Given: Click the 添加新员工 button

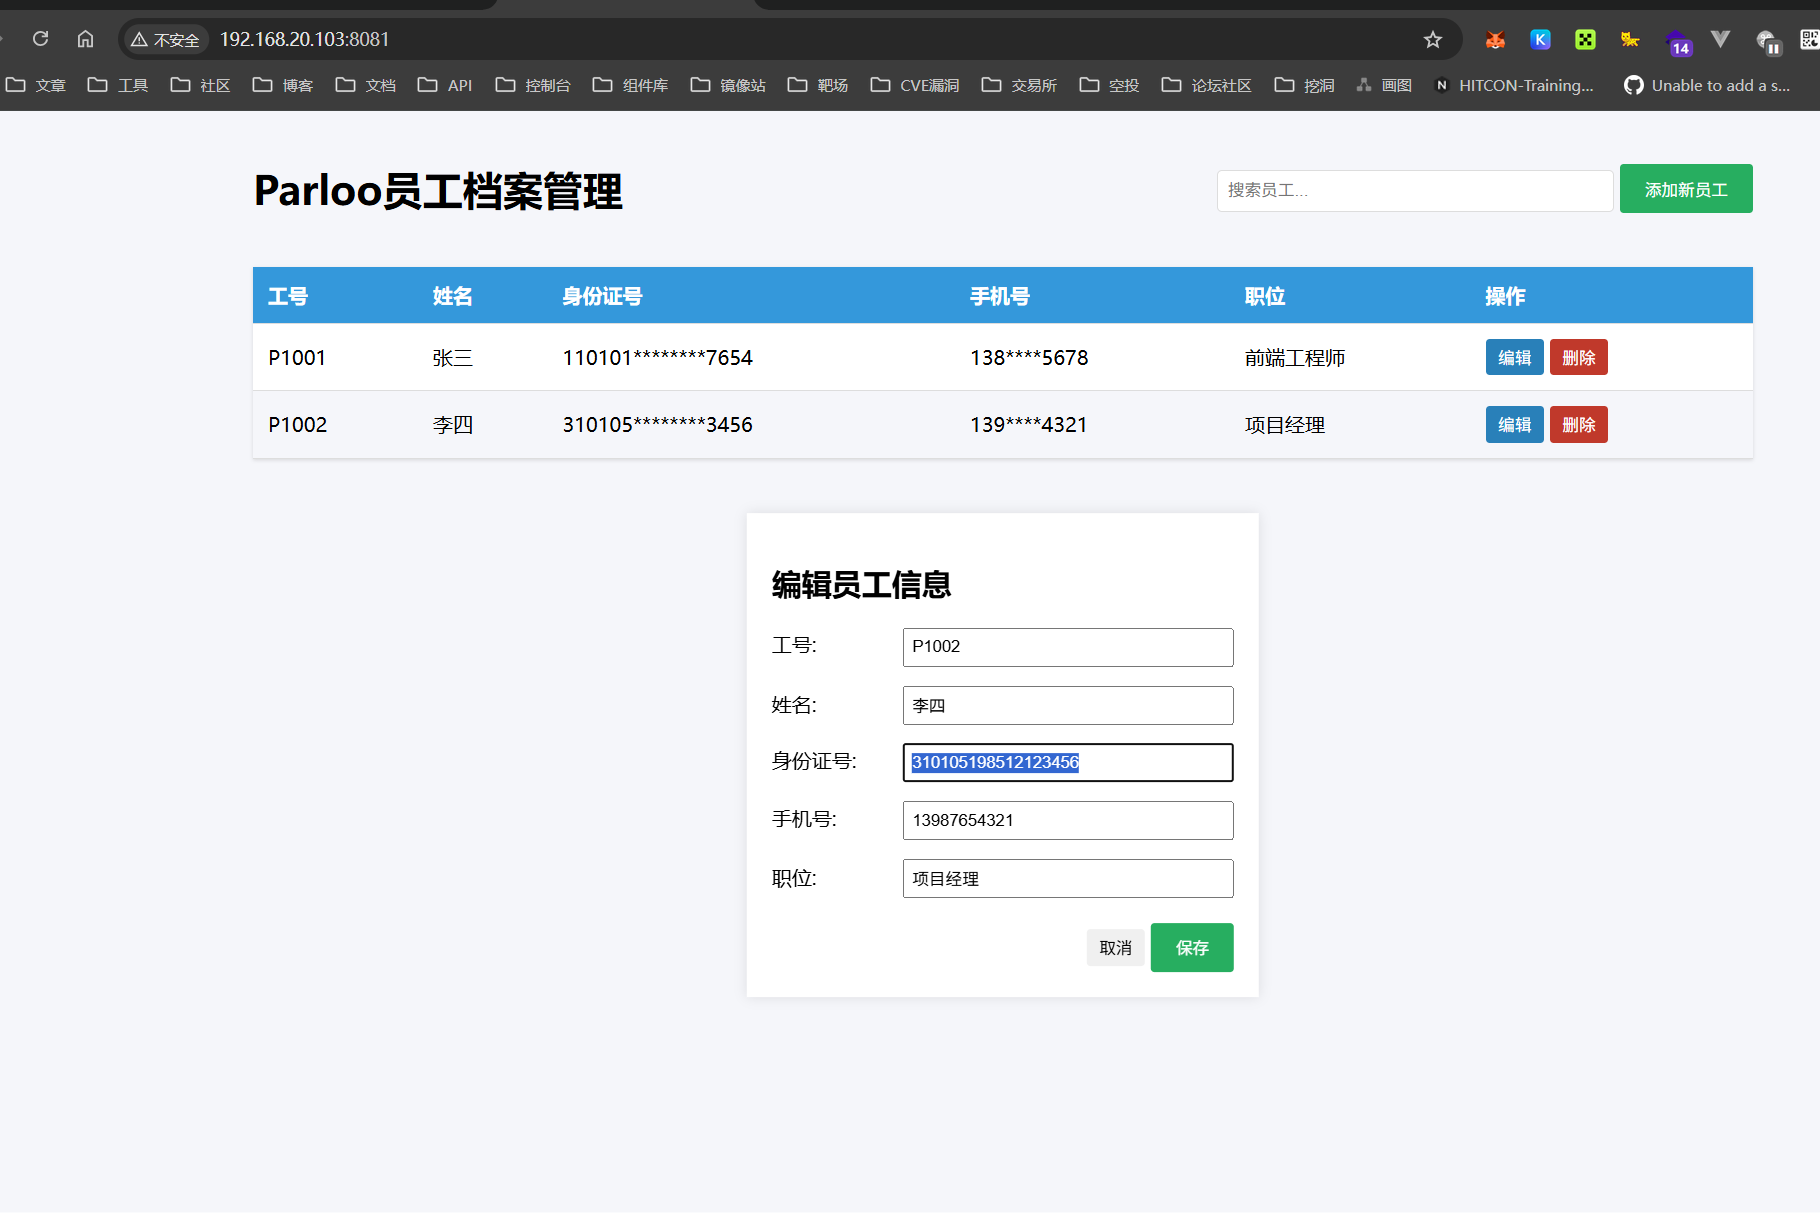Looking at the screenshot, I should [x=1686, y=189].
